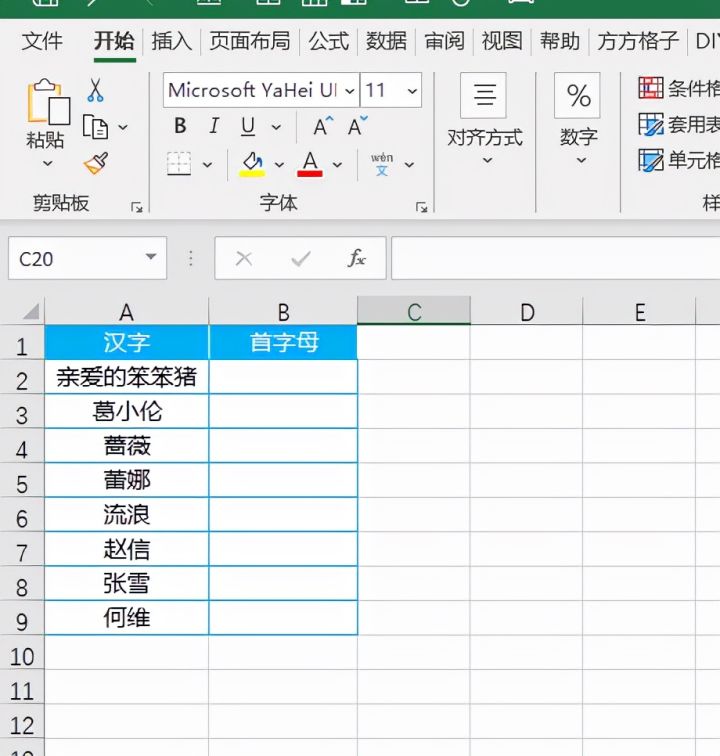Expand the Copy options arrow

coord(123,127)
